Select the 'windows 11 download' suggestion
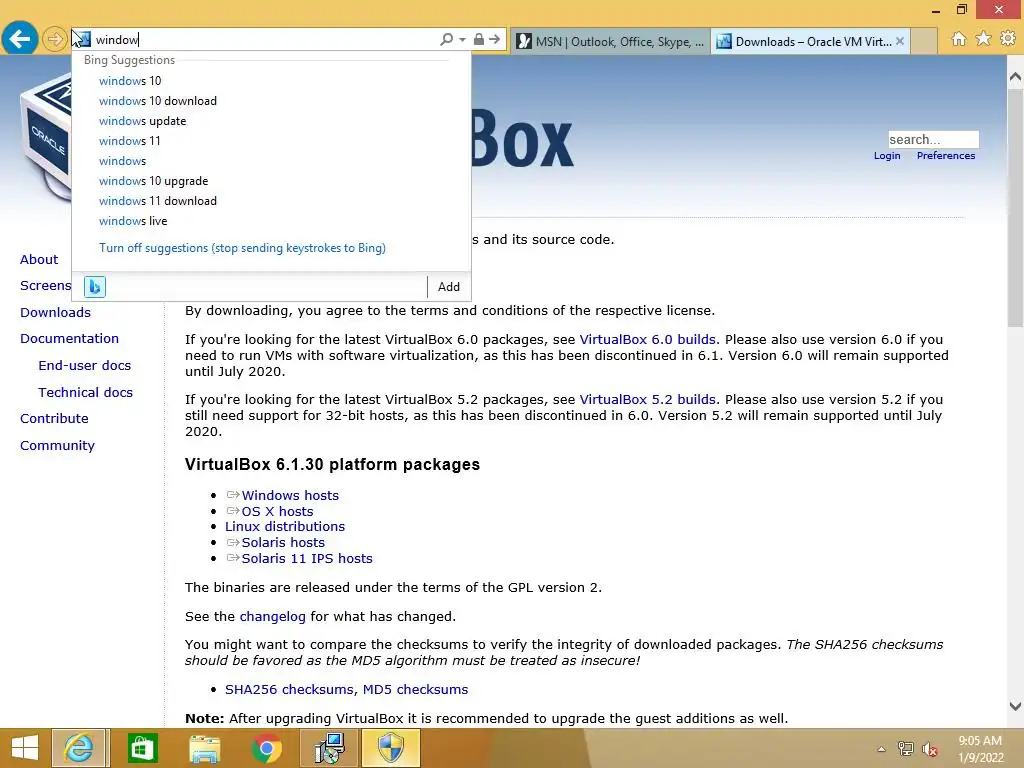Viewport: 1024px width, 768px height. click(x=157, y=201)
